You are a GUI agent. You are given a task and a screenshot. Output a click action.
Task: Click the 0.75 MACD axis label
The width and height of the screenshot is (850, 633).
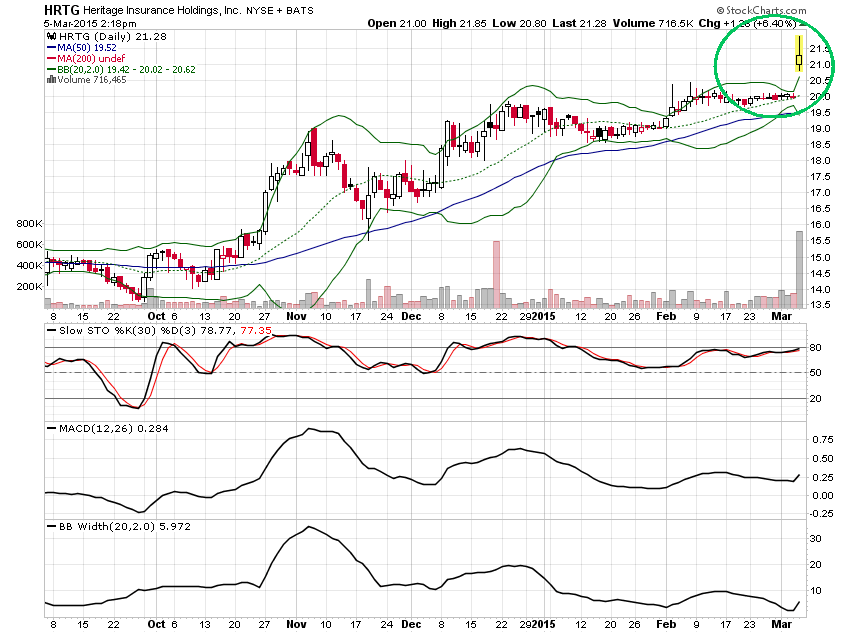click(822, 440)
